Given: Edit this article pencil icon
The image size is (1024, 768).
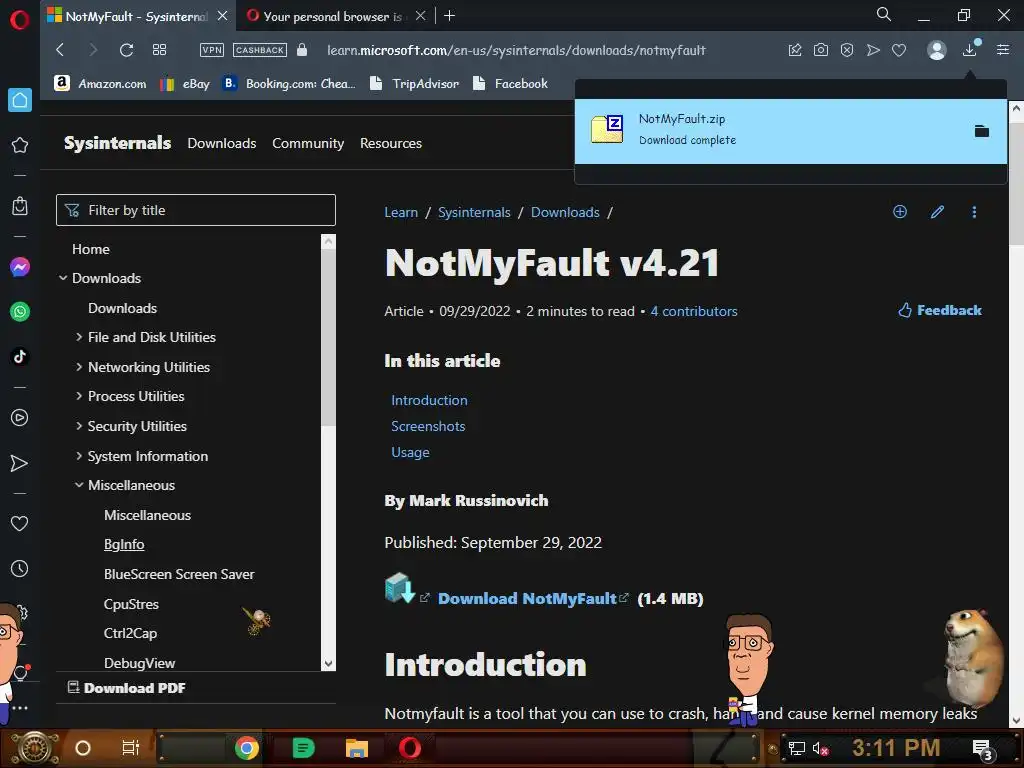Looking at the screenshot, I should click(937, 212).
